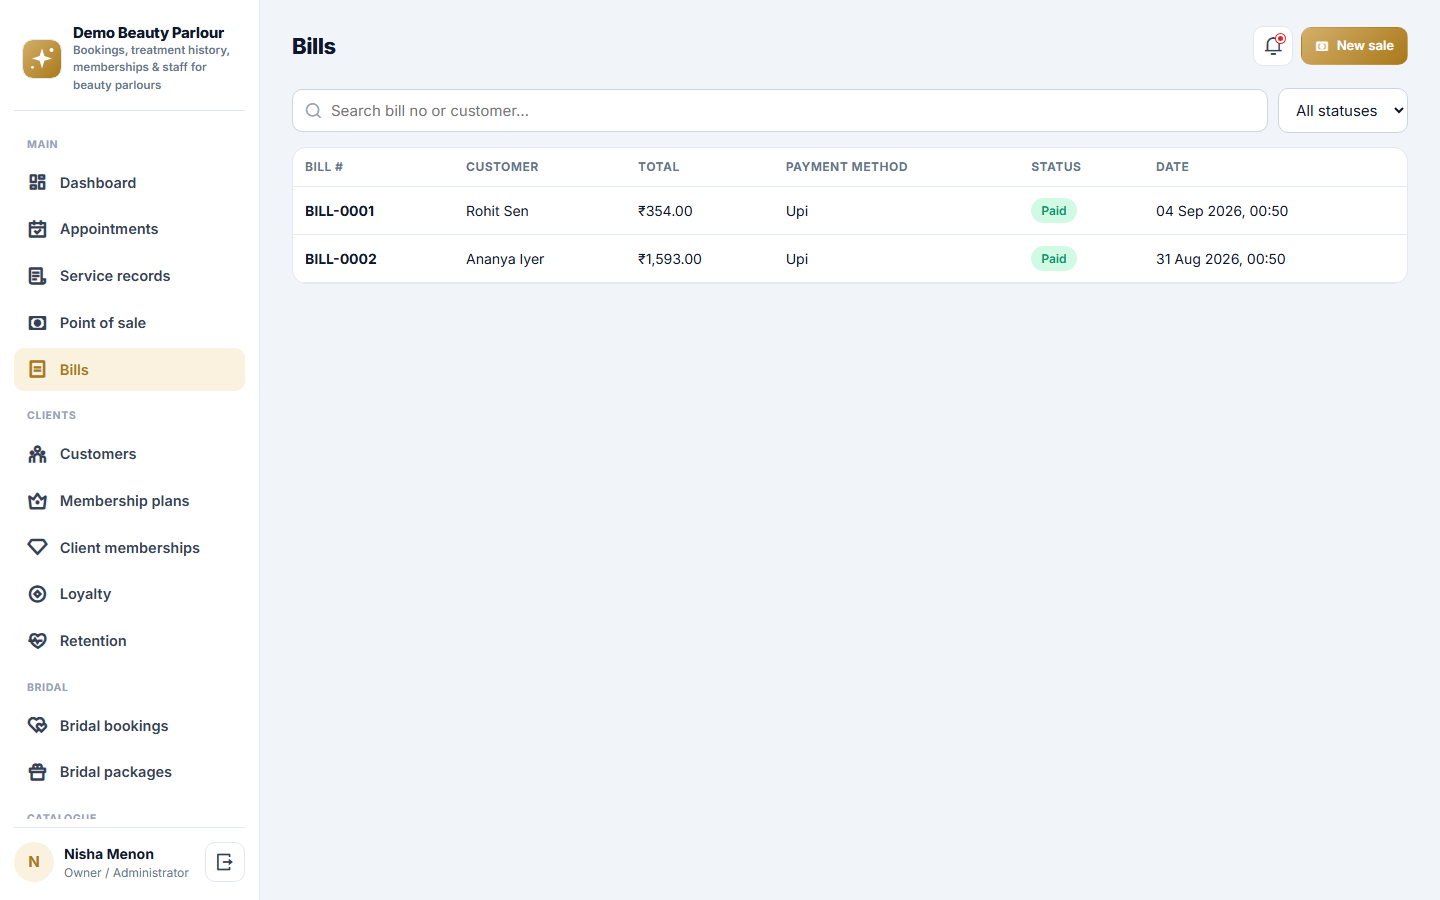Screen dimensions: 1440x900
Task: Click the N avatar of Nisha Menon
Action: point(34,862)
